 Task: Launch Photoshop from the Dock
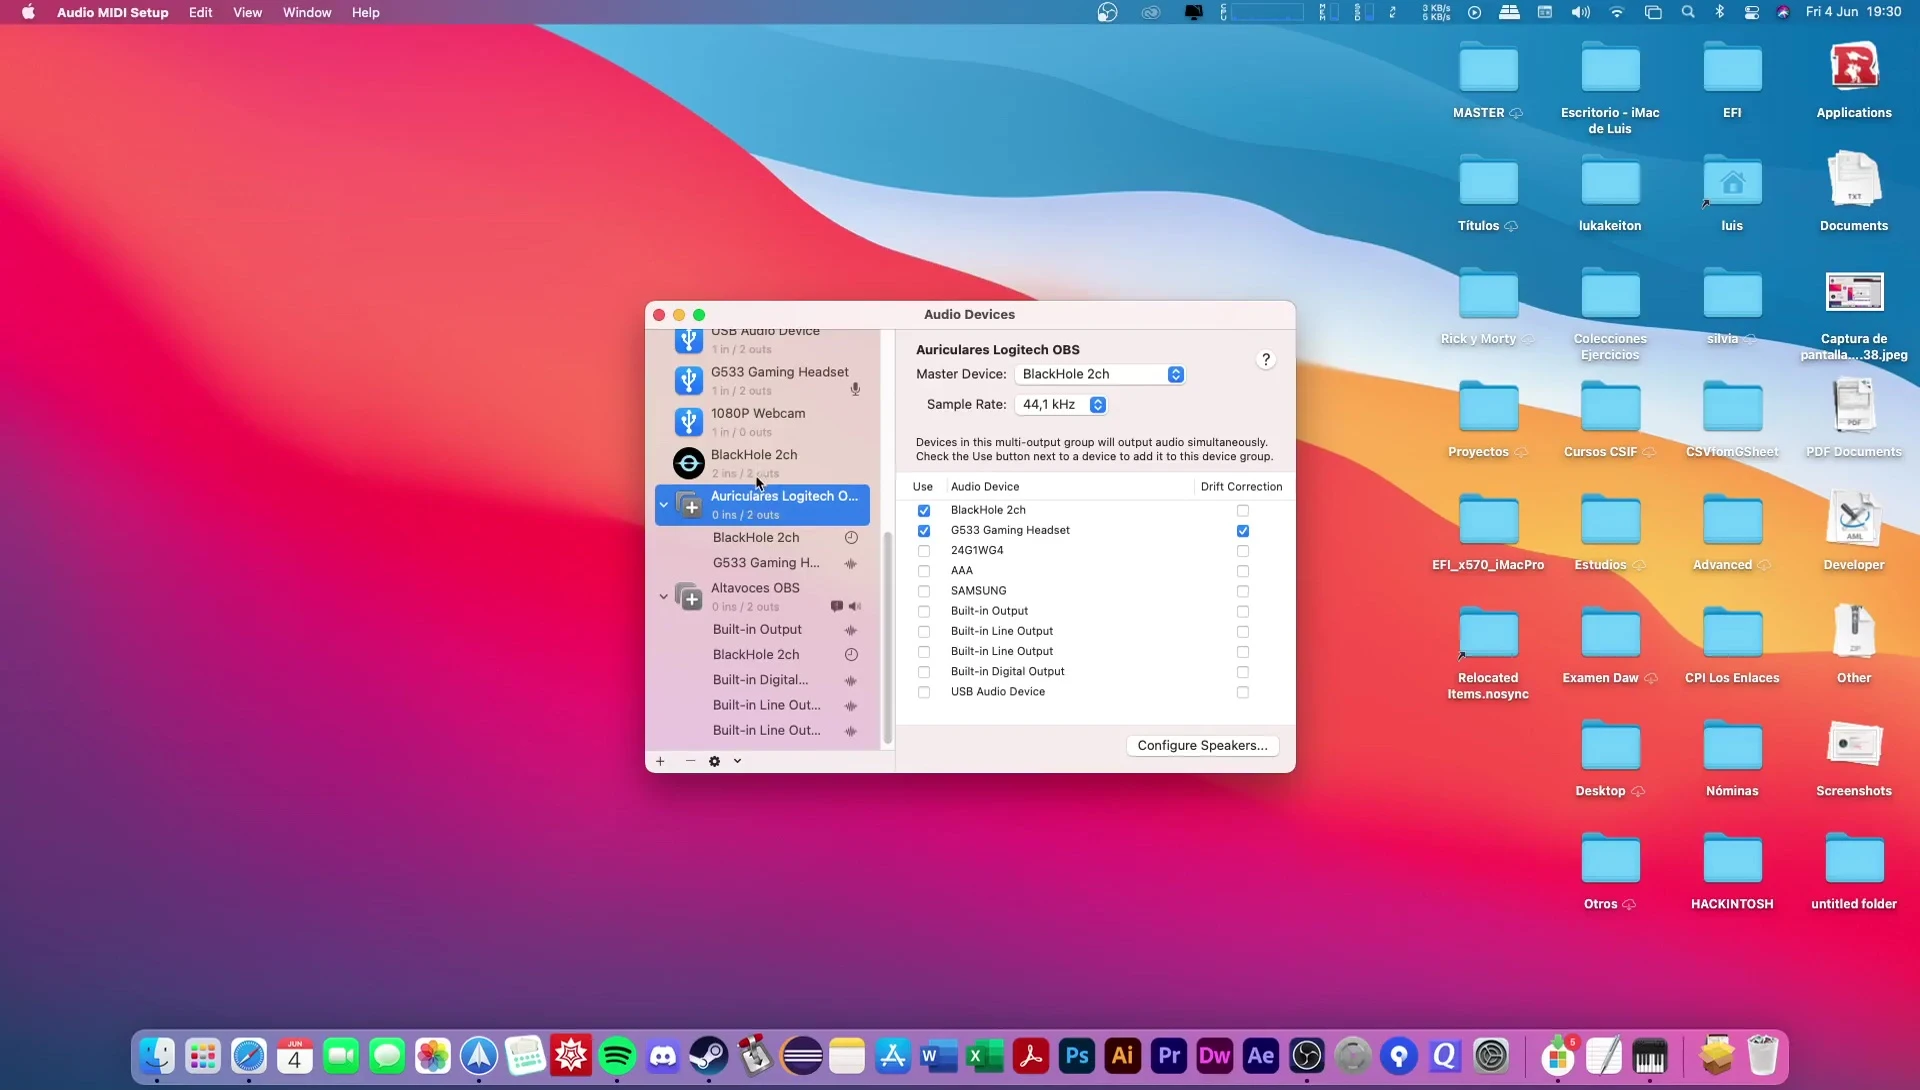coord(1077,1056)
